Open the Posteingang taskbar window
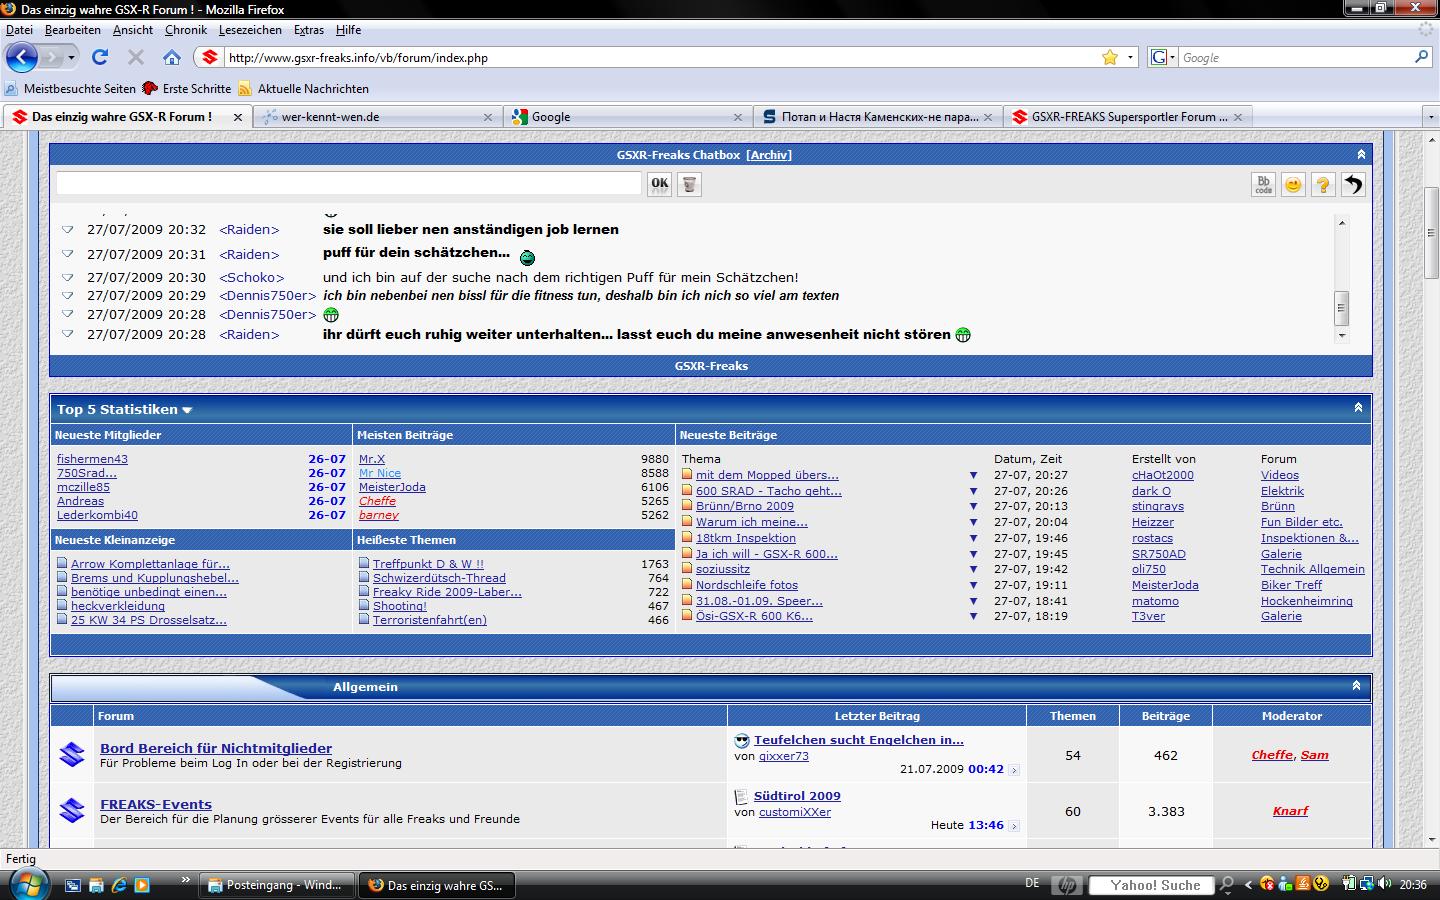Screen dimensions: 1440x900 point(276,885)
